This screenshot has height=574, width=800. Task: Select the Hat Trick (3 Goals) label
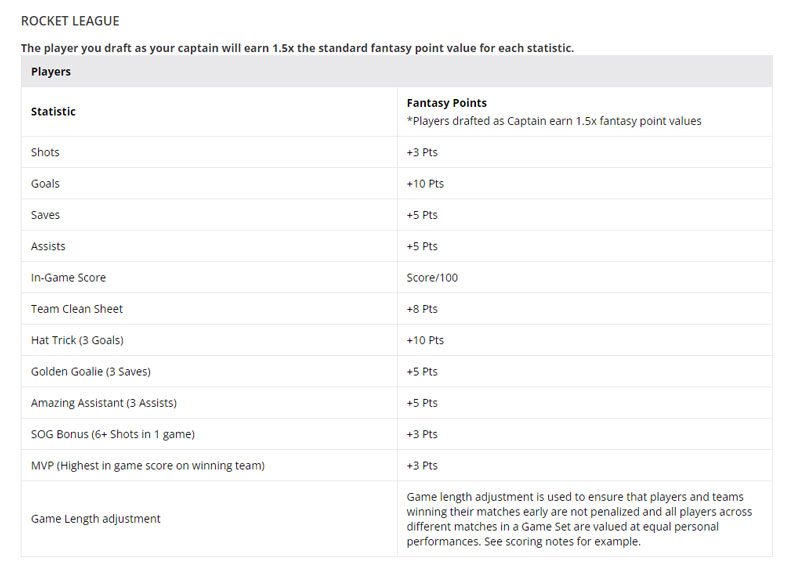(77, 340)
